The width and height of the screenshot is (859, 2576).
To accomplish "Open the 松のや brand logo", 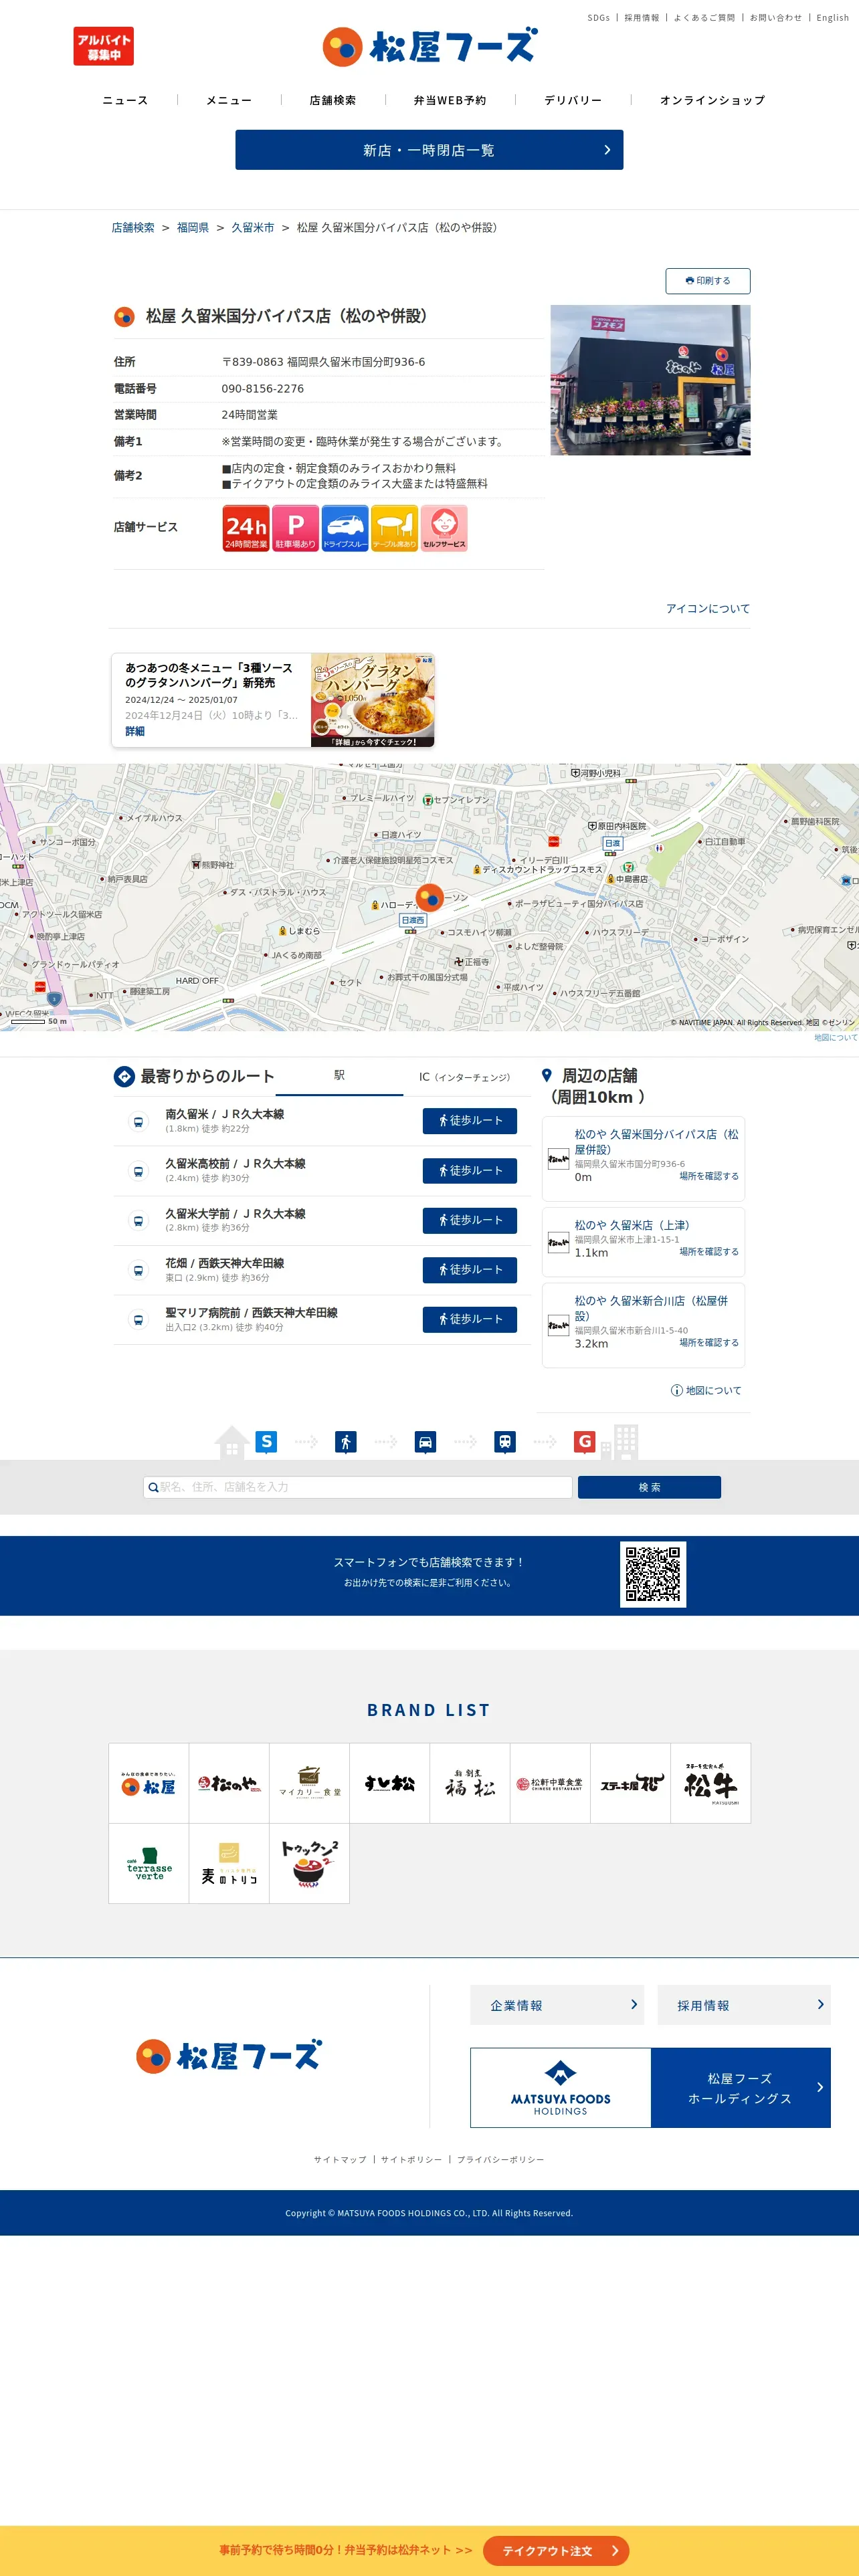I will 229,1783.
